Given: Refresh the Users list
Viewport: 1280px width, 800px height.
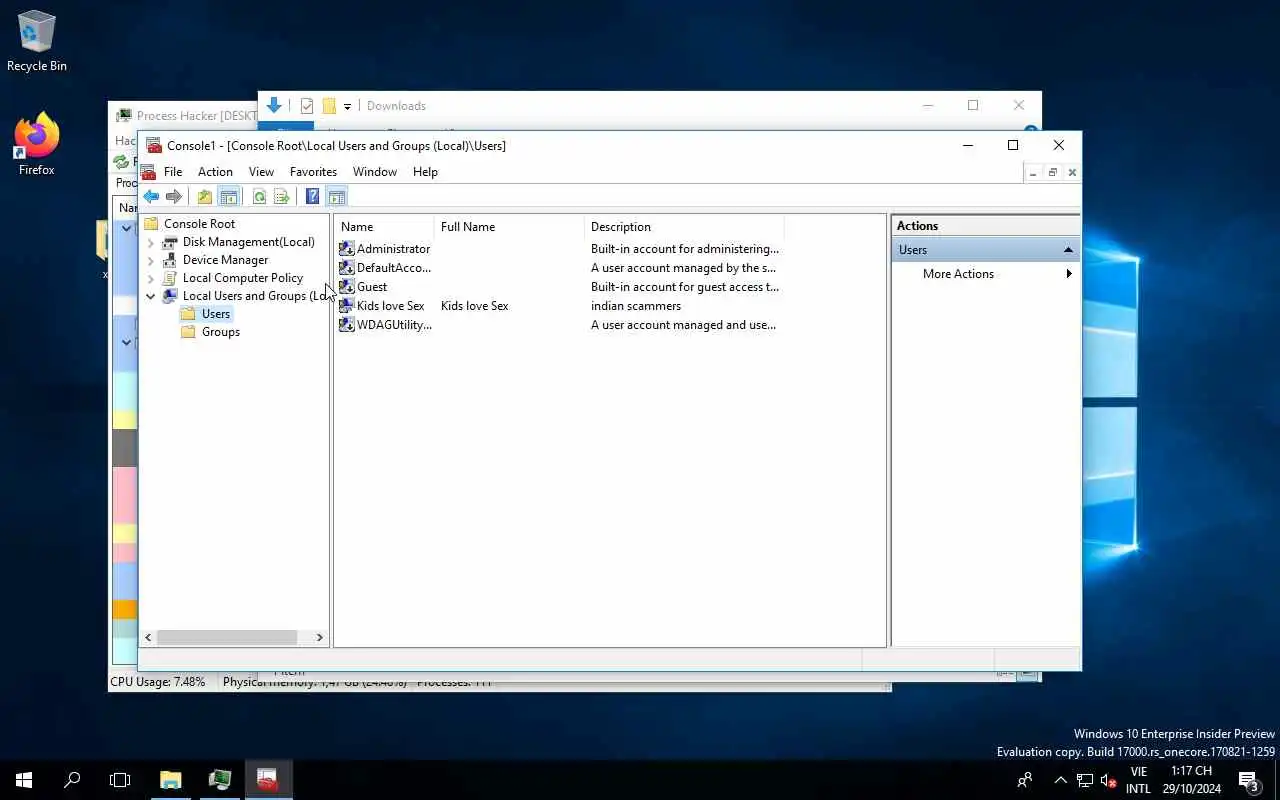Looking at the screenshot, I should [x=259, y=197].
